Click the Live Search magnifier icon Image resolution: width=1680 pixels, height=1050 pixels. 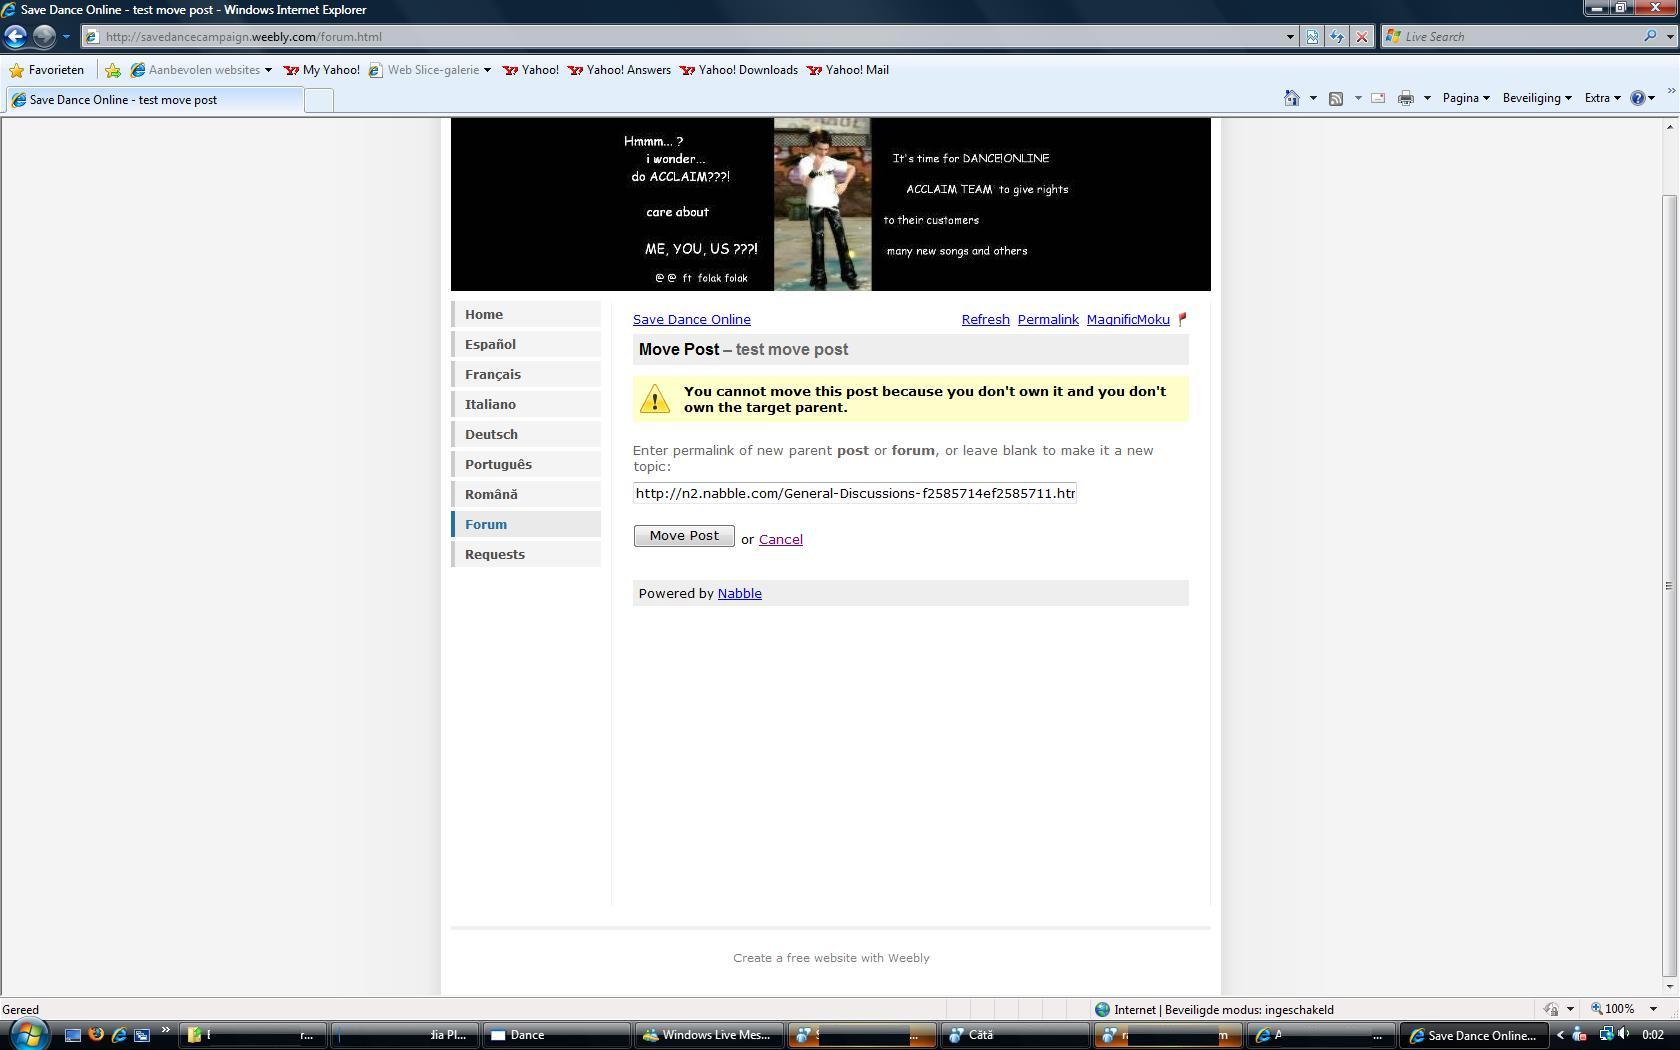[x=1649, y=37]
